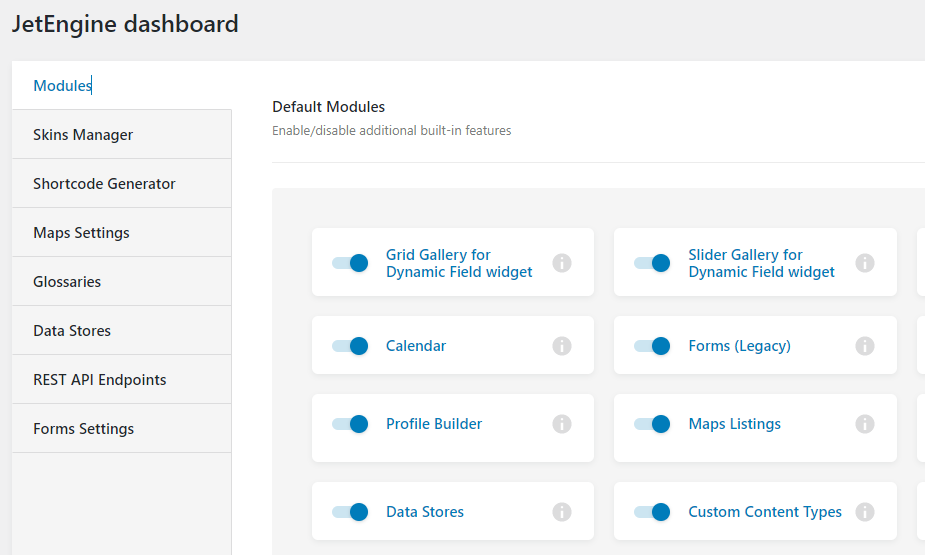Toggle Slider Gallery for Dynamic Field widget
This screenshot has width=925, height=555.
pyautogui.click(x=652, y=262)
